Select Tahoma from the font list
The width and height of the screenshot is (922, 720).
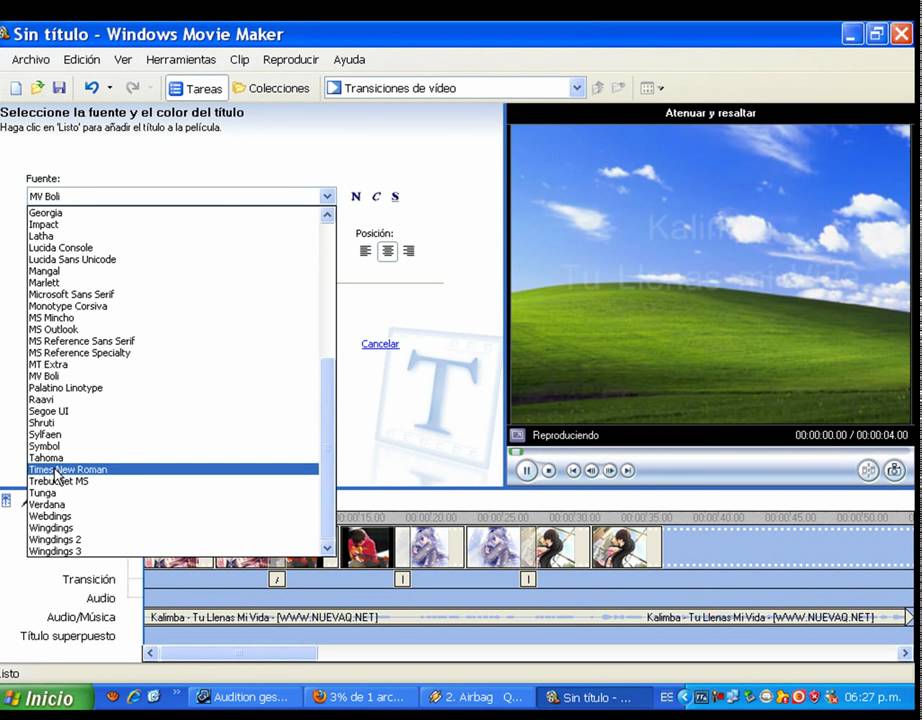pyautogui.click(x=173, y=458)
